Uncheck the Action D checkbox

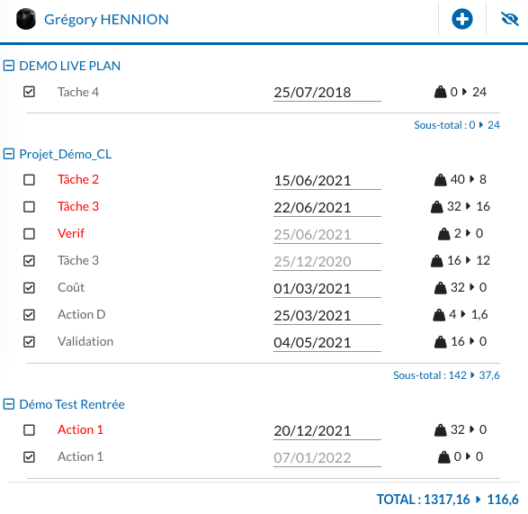(29, 315)
